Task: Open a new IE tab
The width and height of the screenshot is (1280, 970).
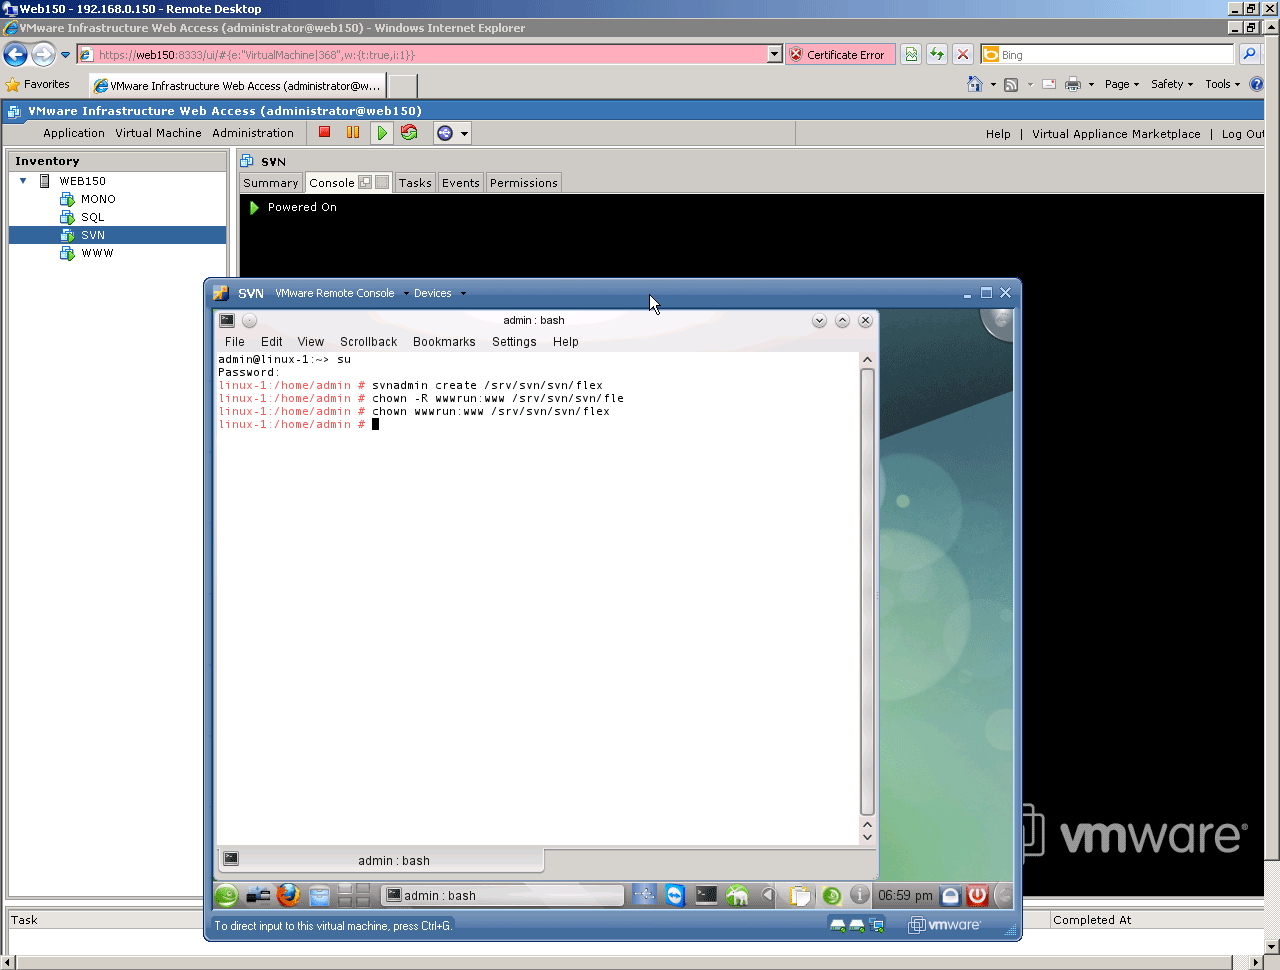Action: click(x=402, y=86)
